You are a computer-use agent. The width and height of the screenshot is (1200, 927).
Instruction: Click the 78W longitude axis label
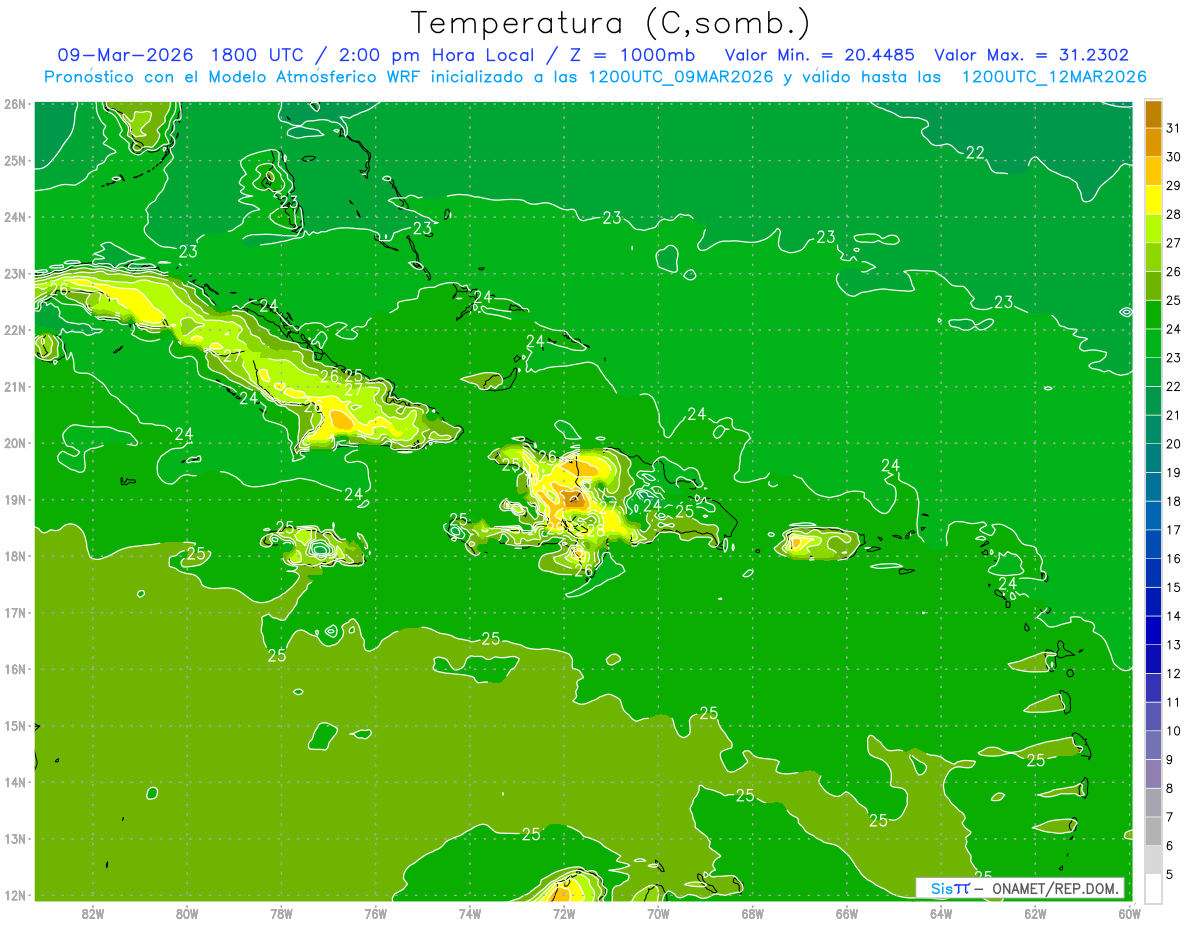coord(281,913)
